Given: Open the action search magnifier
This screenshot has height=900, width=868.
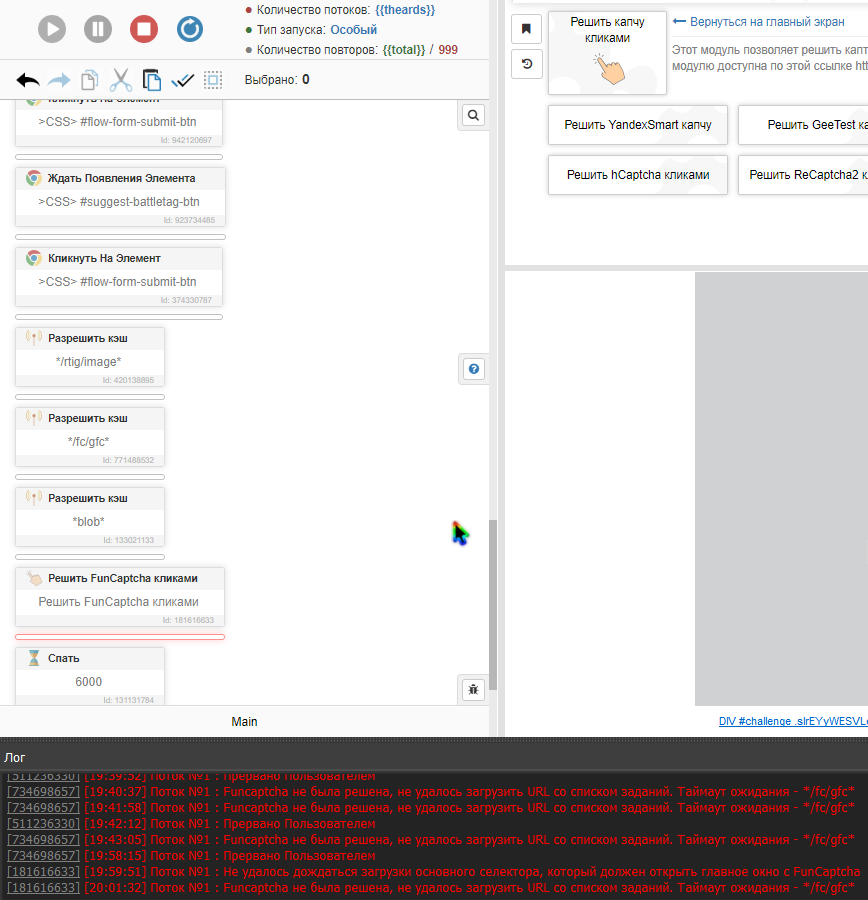Looking at the screenshot, I should pos(474,115).
